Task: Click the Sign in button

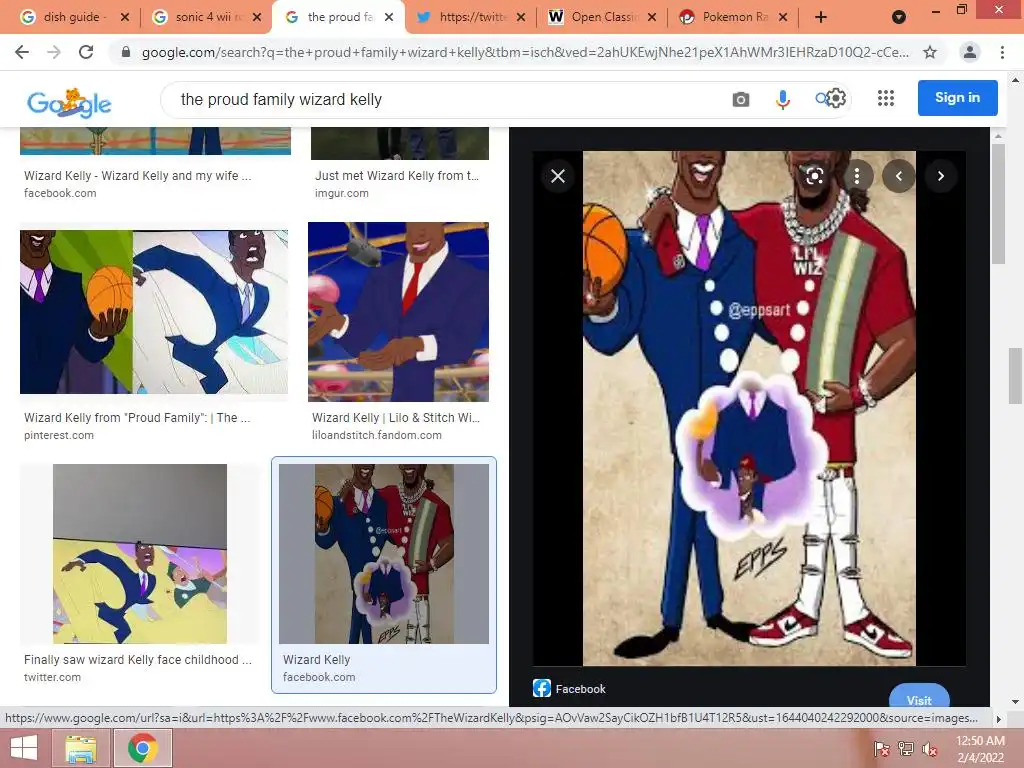Action: 957,98
